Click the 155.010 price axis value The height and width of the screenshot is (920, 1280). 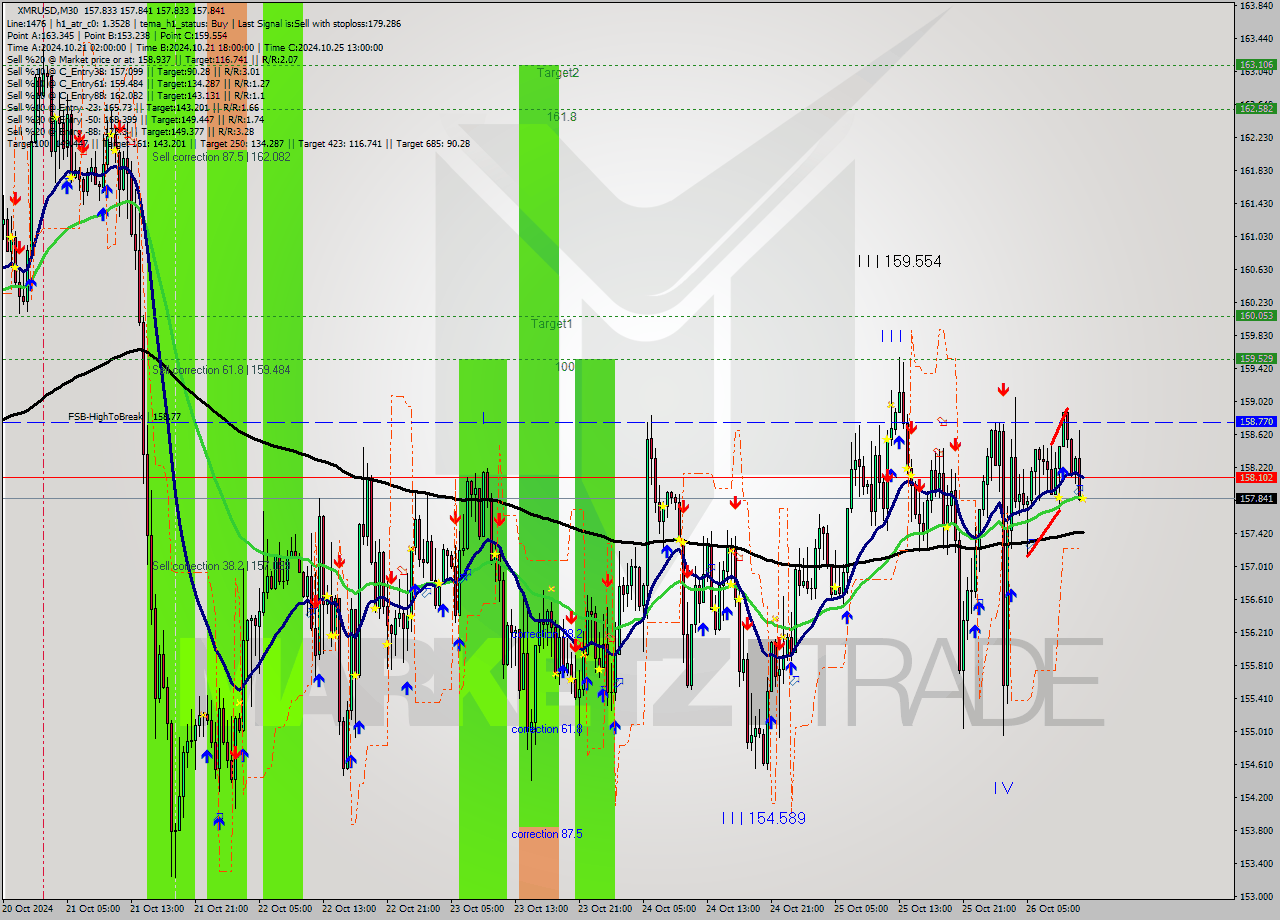[1256, 731]
